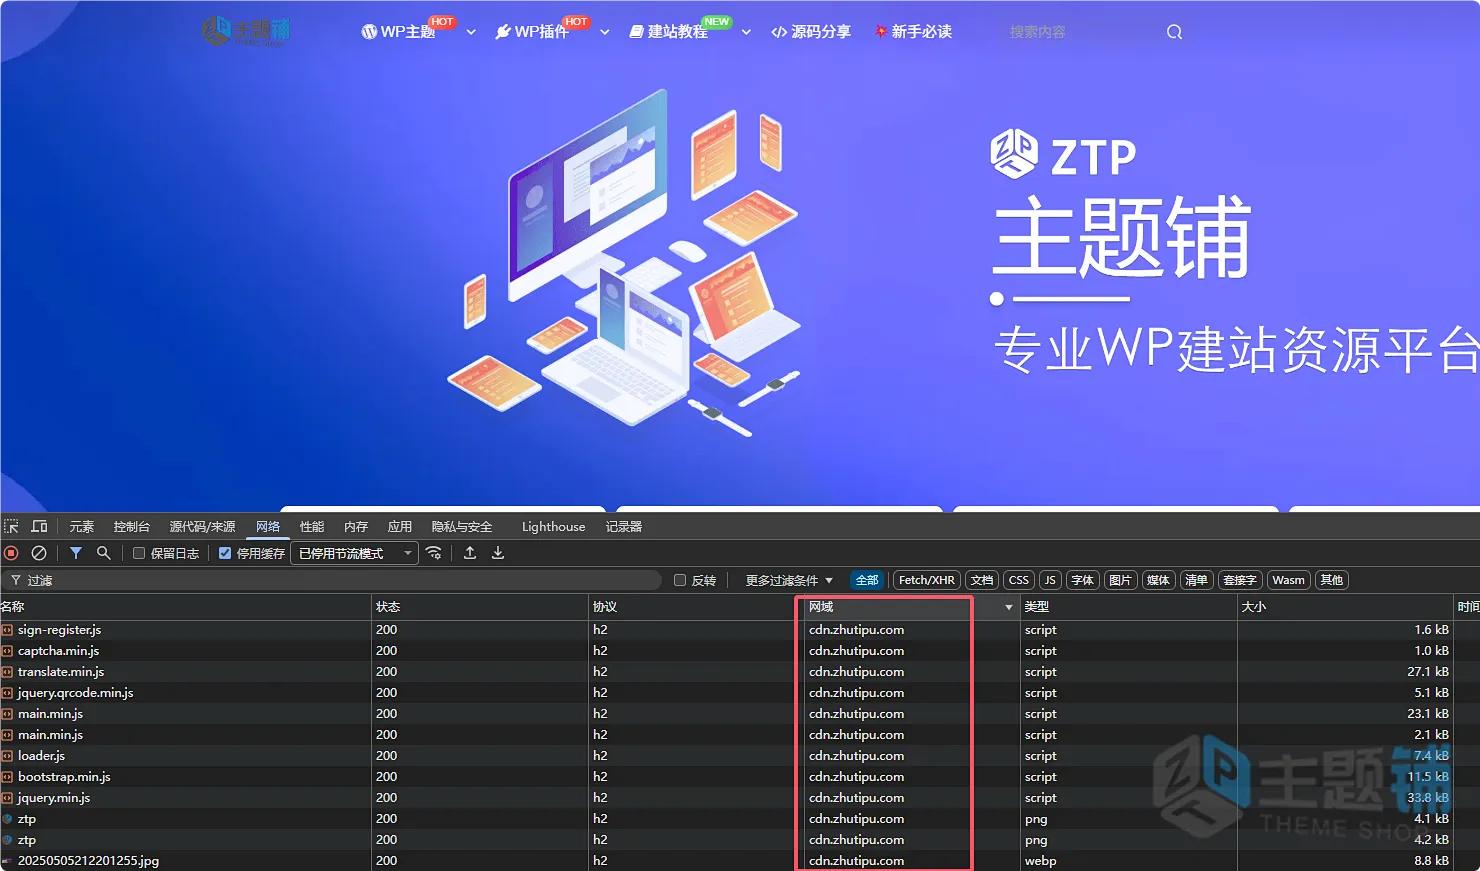Open the 源码分享 navigation link
This screenshot has height=871, width=1480.
[811, 32]
